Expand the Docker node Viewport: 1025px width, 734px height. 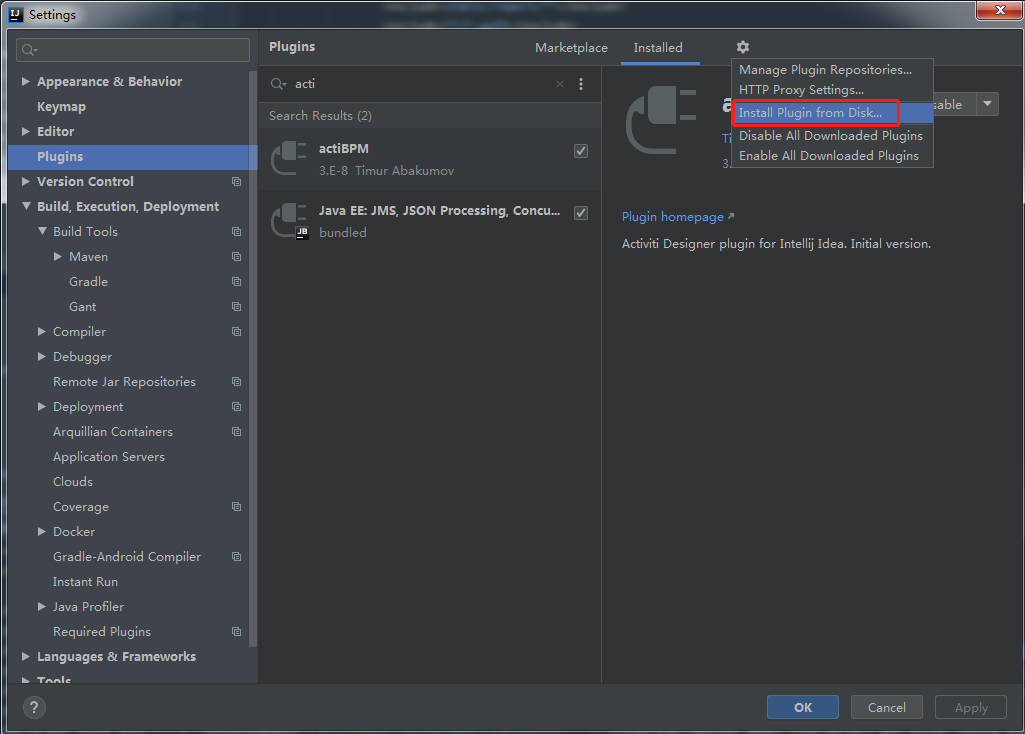pyautogui.click(x=42, y=531)
